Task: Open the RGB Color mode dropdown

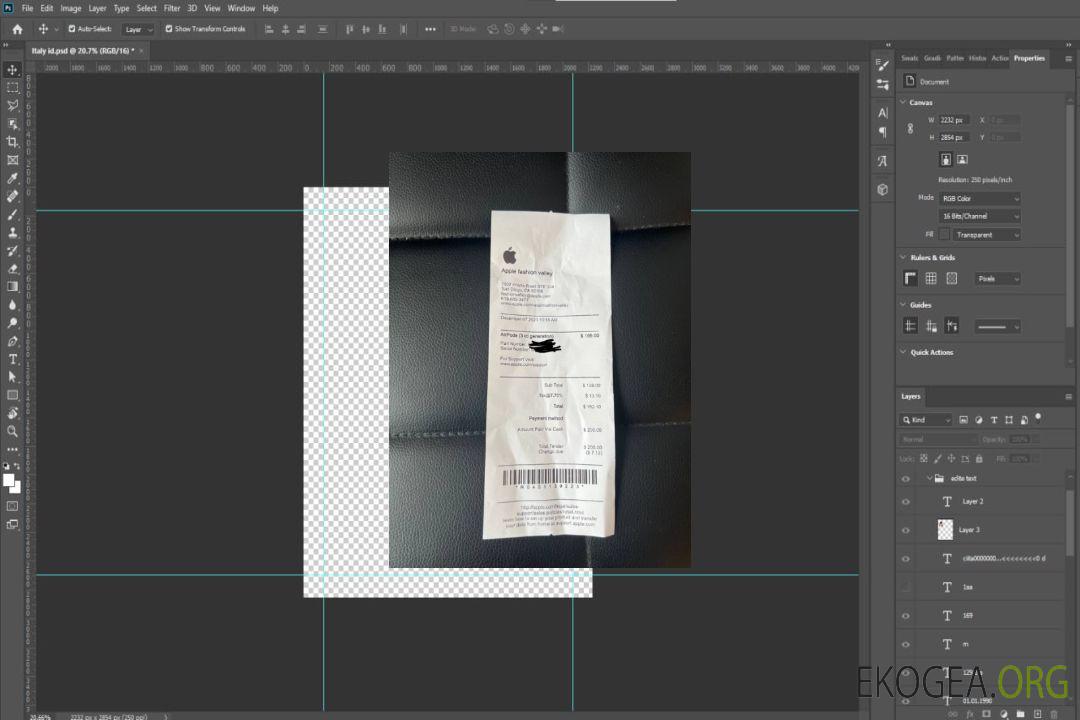Action: [x=980, y=198]
